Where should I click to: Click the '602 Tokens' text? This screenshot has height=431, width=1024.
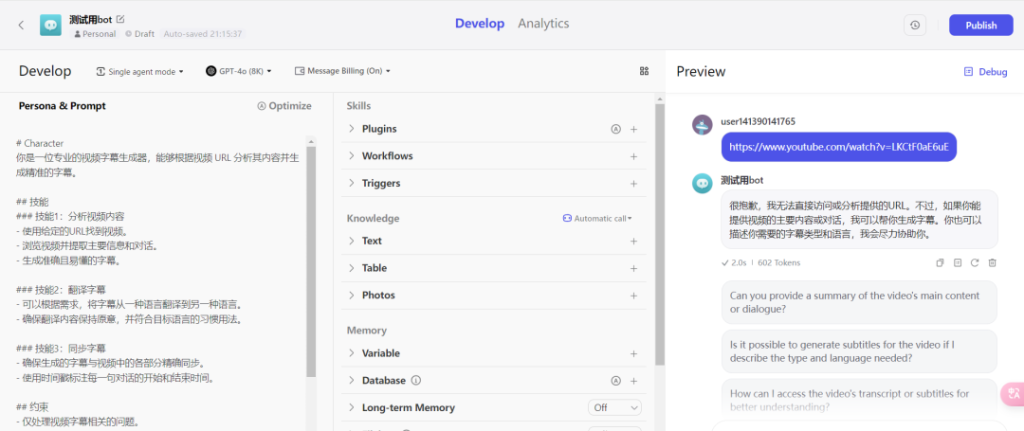click(778, 263)
